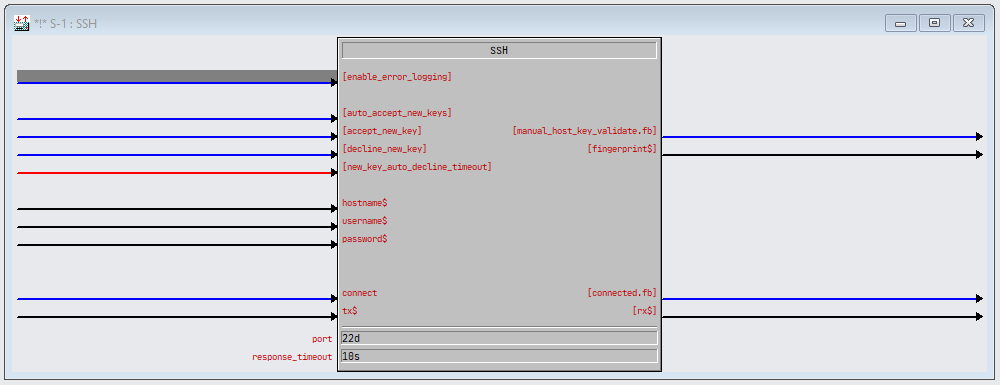This screenshot has width=1000, height=385.
Task: Click the blue output line from manual_host_key_validate.fb
Action: [822, 136]
